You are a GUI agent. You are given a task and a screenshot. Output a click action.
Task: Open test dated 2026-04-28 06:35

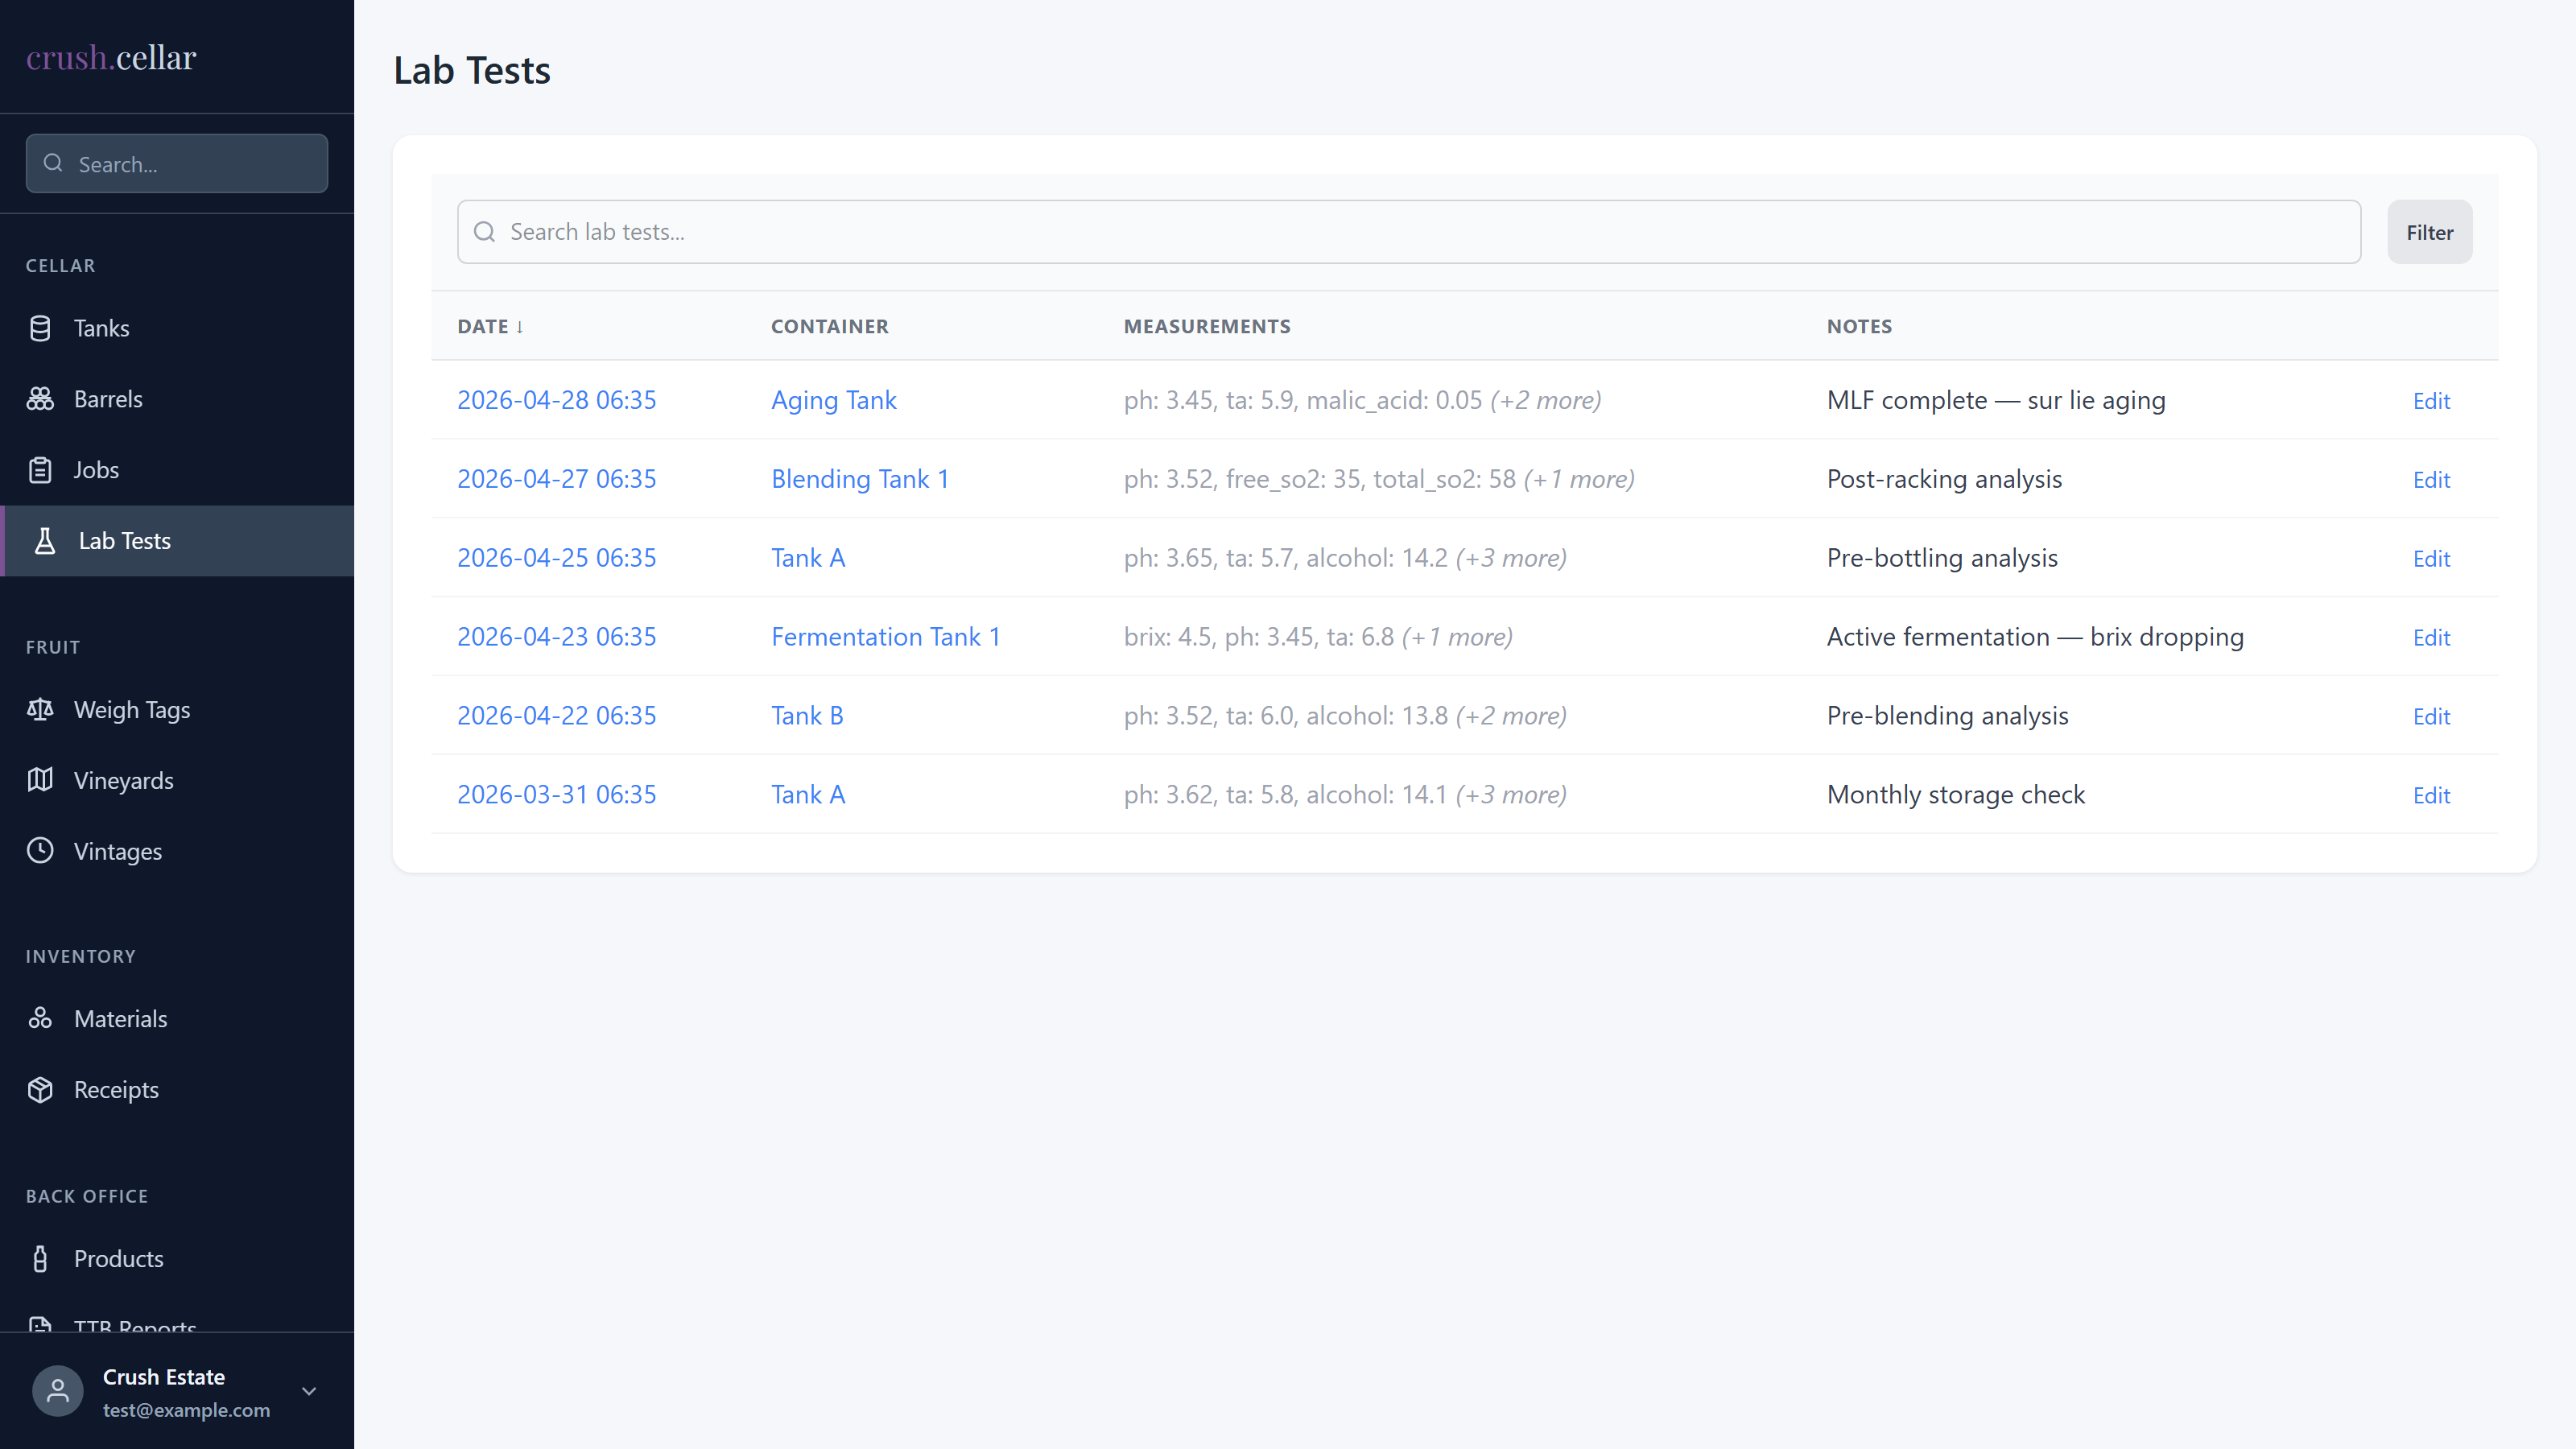tap(557, 400)
